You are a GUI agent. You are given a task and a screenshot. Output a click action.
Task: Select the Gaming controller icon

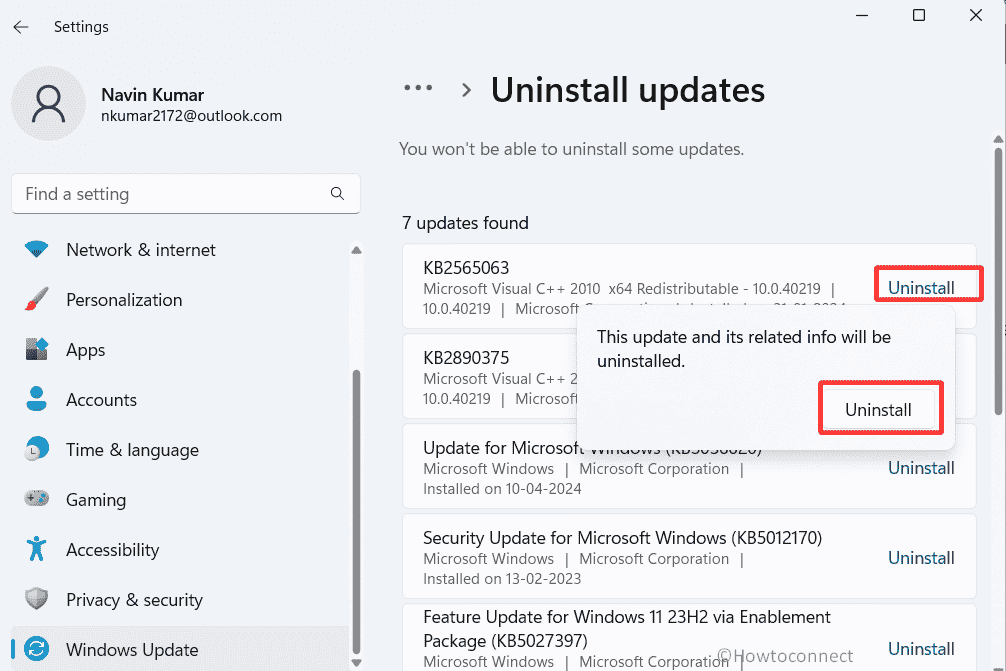click(x=37, y=499)
